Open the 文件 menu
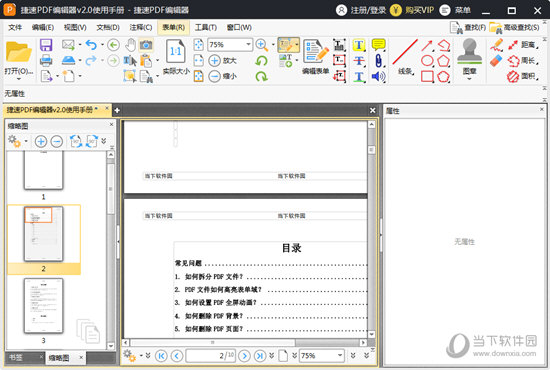Image resolution: width=550 pixels, height=370 pixels. (x=15, y=27)
